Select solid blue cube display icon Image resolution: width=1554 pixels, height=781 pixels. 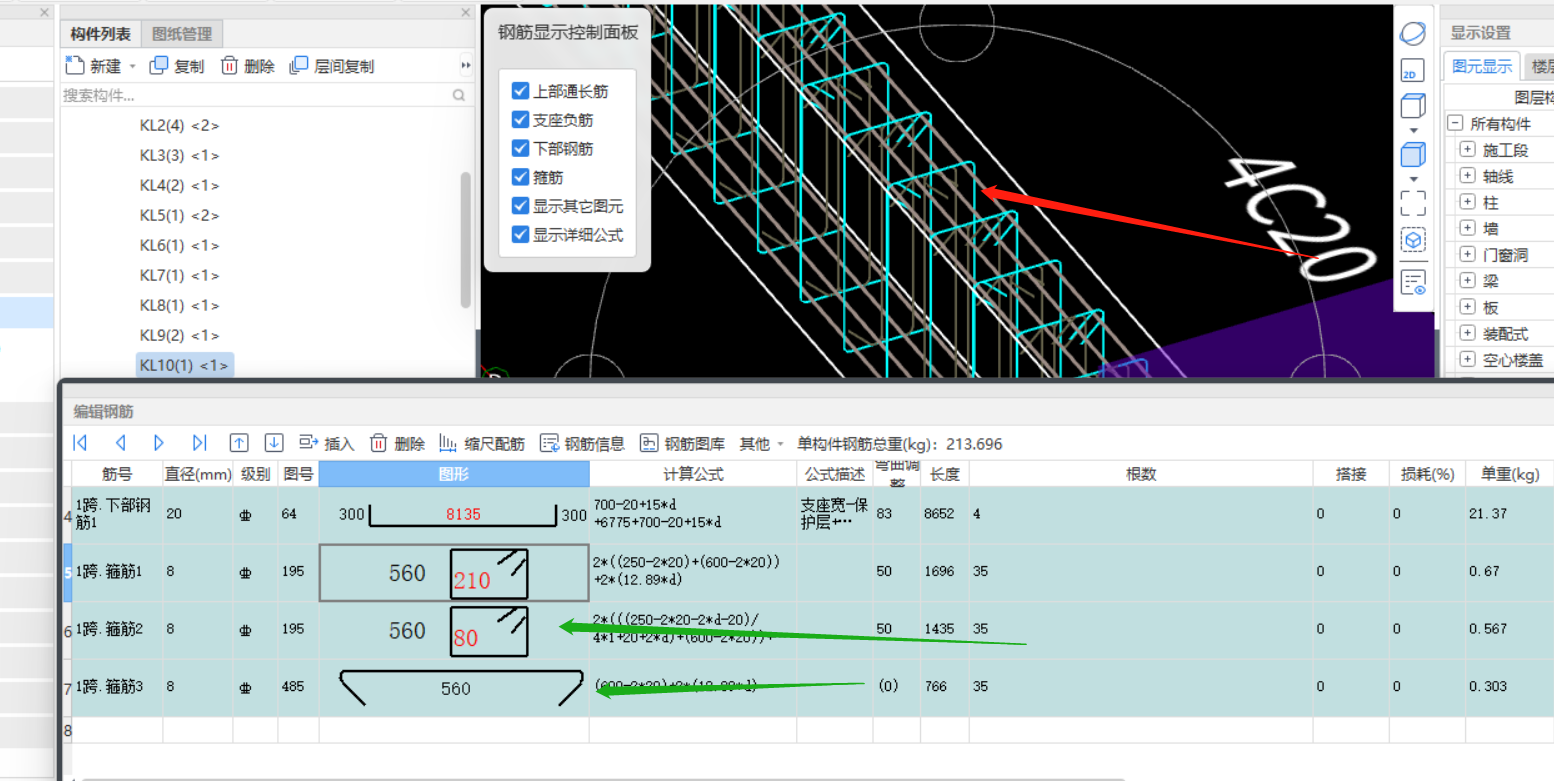pos(1412,155)
